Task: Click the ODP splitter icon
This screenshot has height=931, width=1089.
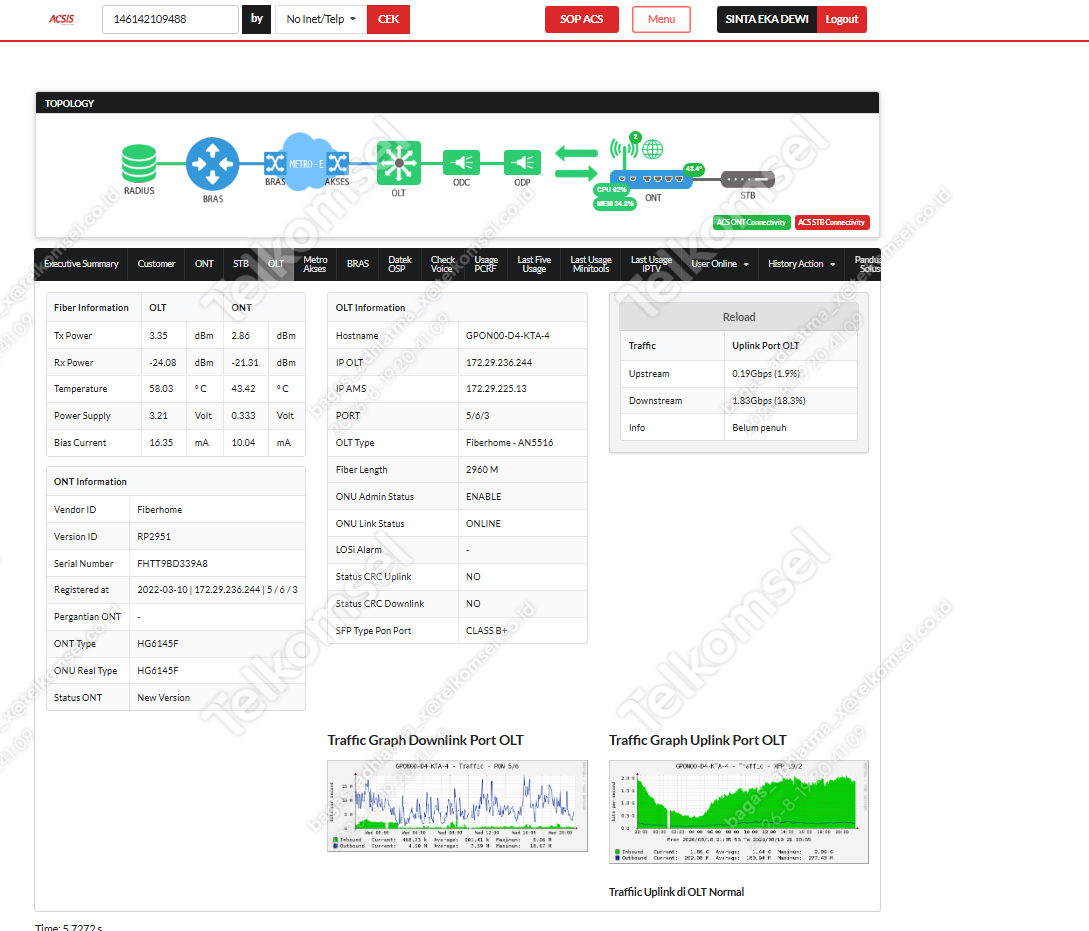Action: coord(522,163)
